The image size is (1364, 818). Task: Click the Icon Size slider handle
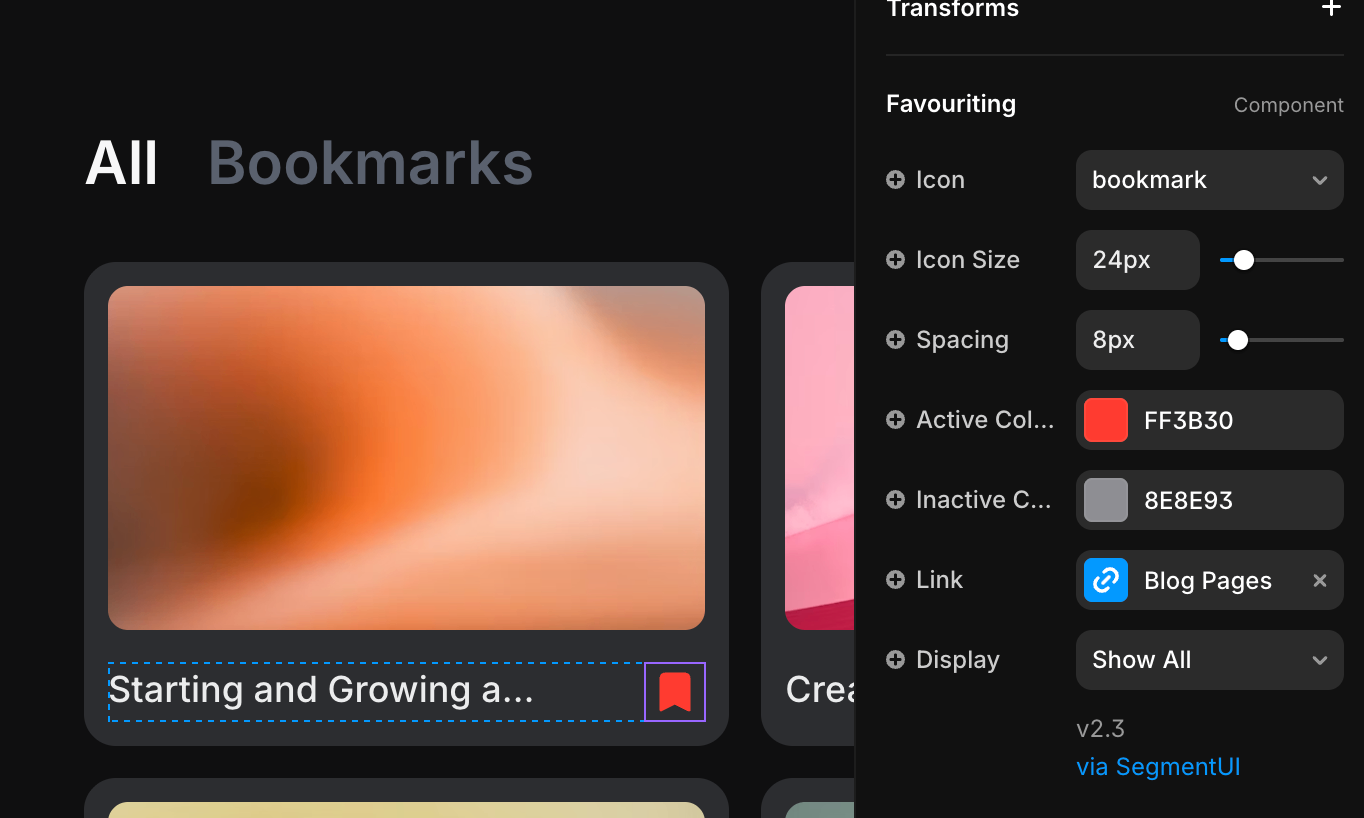[x=1244, y=260]
